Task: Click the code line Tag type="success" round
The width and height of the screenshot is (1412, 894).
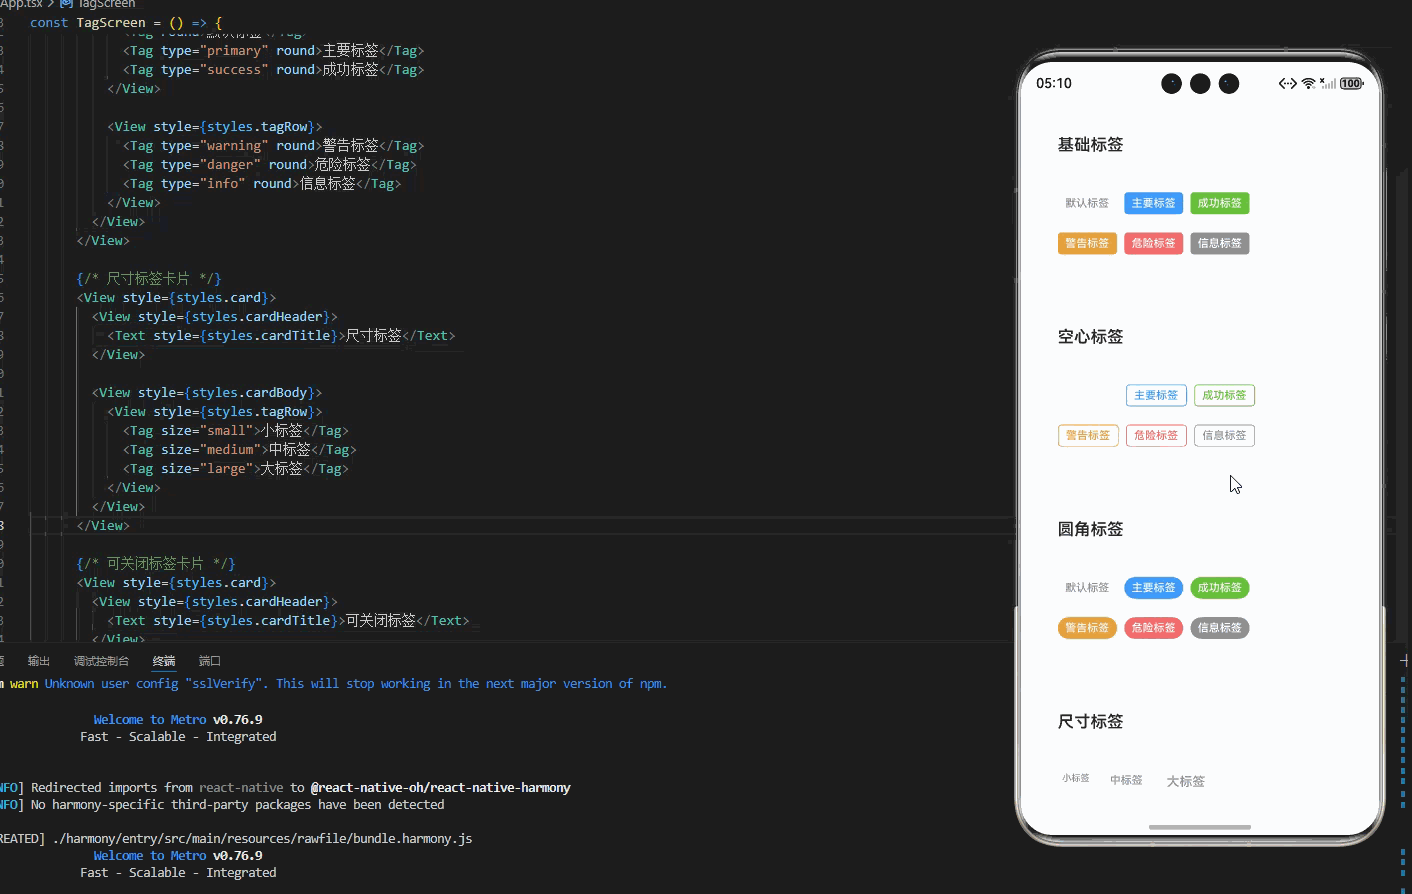Action: point(274,70)
